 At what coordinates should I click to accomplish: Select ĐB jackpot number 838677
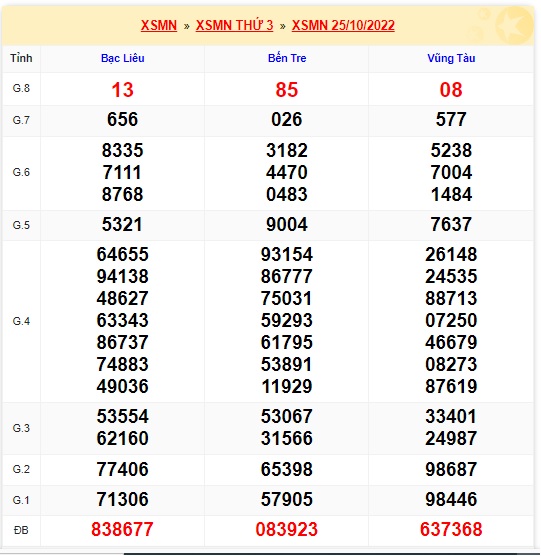tap(123, 529)
